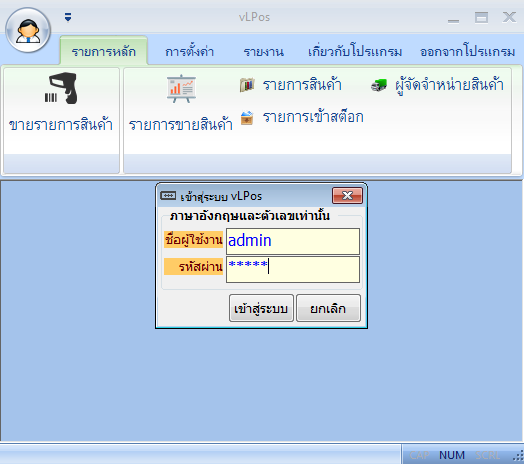The height and width of the screenshot is (464, 524).
Task: Open the รายงาน tab
Action: pyautogui.click(x=263, y=52)
